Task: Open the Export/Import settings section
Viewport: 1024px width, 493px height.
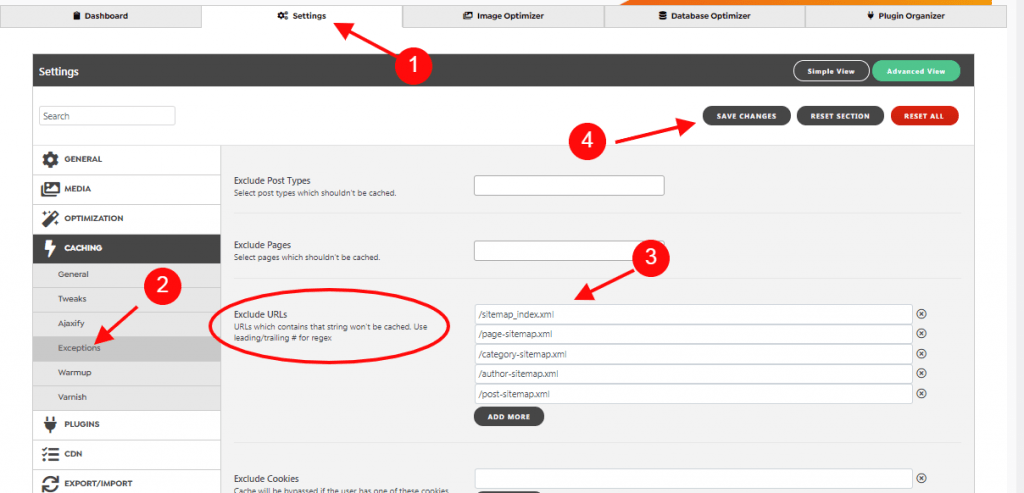Action: [x=127, y=483]
